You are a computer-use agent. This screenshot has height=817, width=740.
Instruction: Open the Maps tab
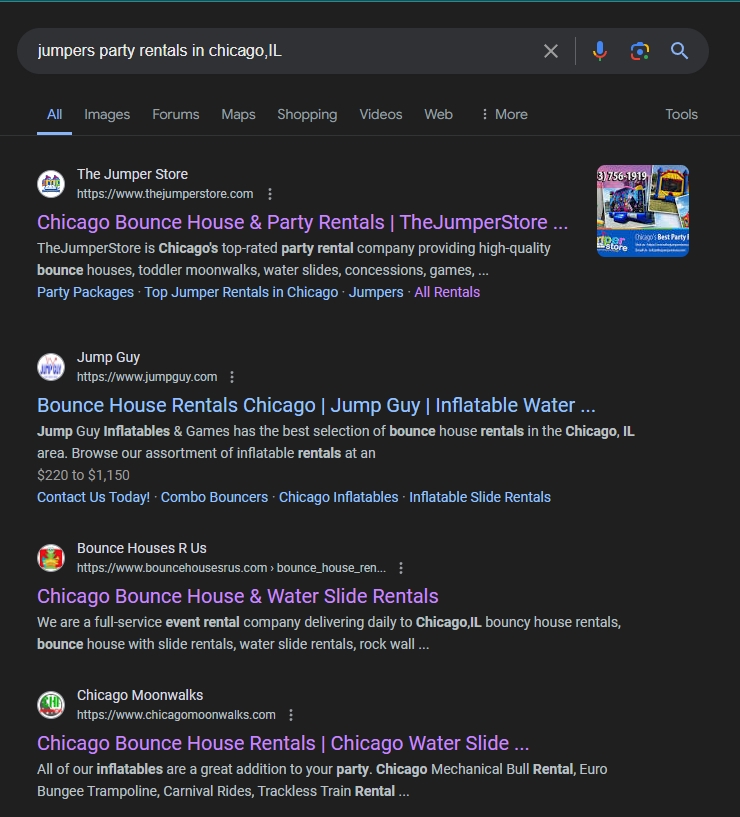tap(238, 115)
